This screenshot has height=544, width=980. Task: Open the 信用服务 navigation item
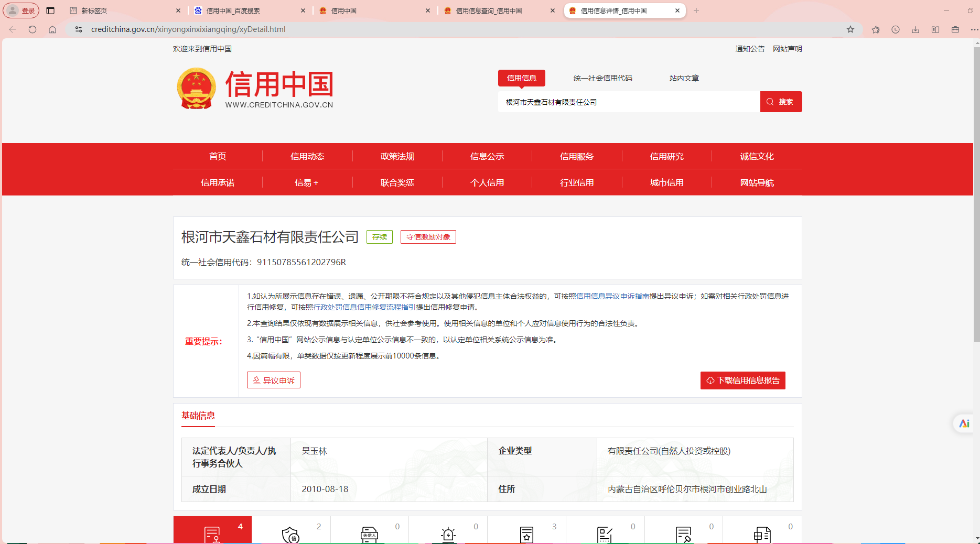click(576, 156)
